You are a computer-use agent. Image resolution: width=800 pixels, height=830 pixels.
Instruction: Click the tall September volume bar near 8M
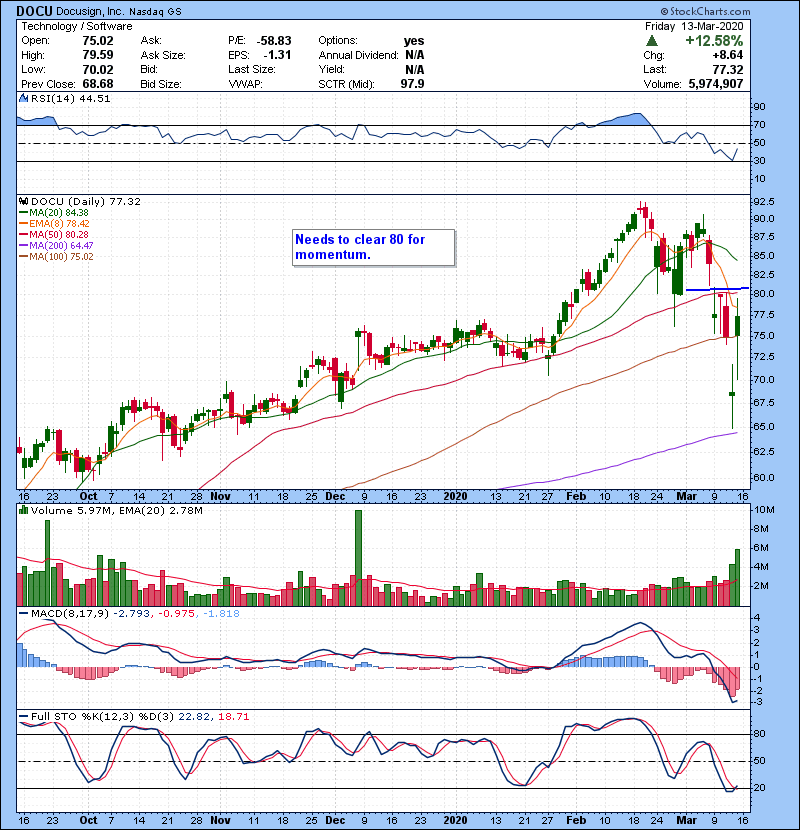[48, 563]
